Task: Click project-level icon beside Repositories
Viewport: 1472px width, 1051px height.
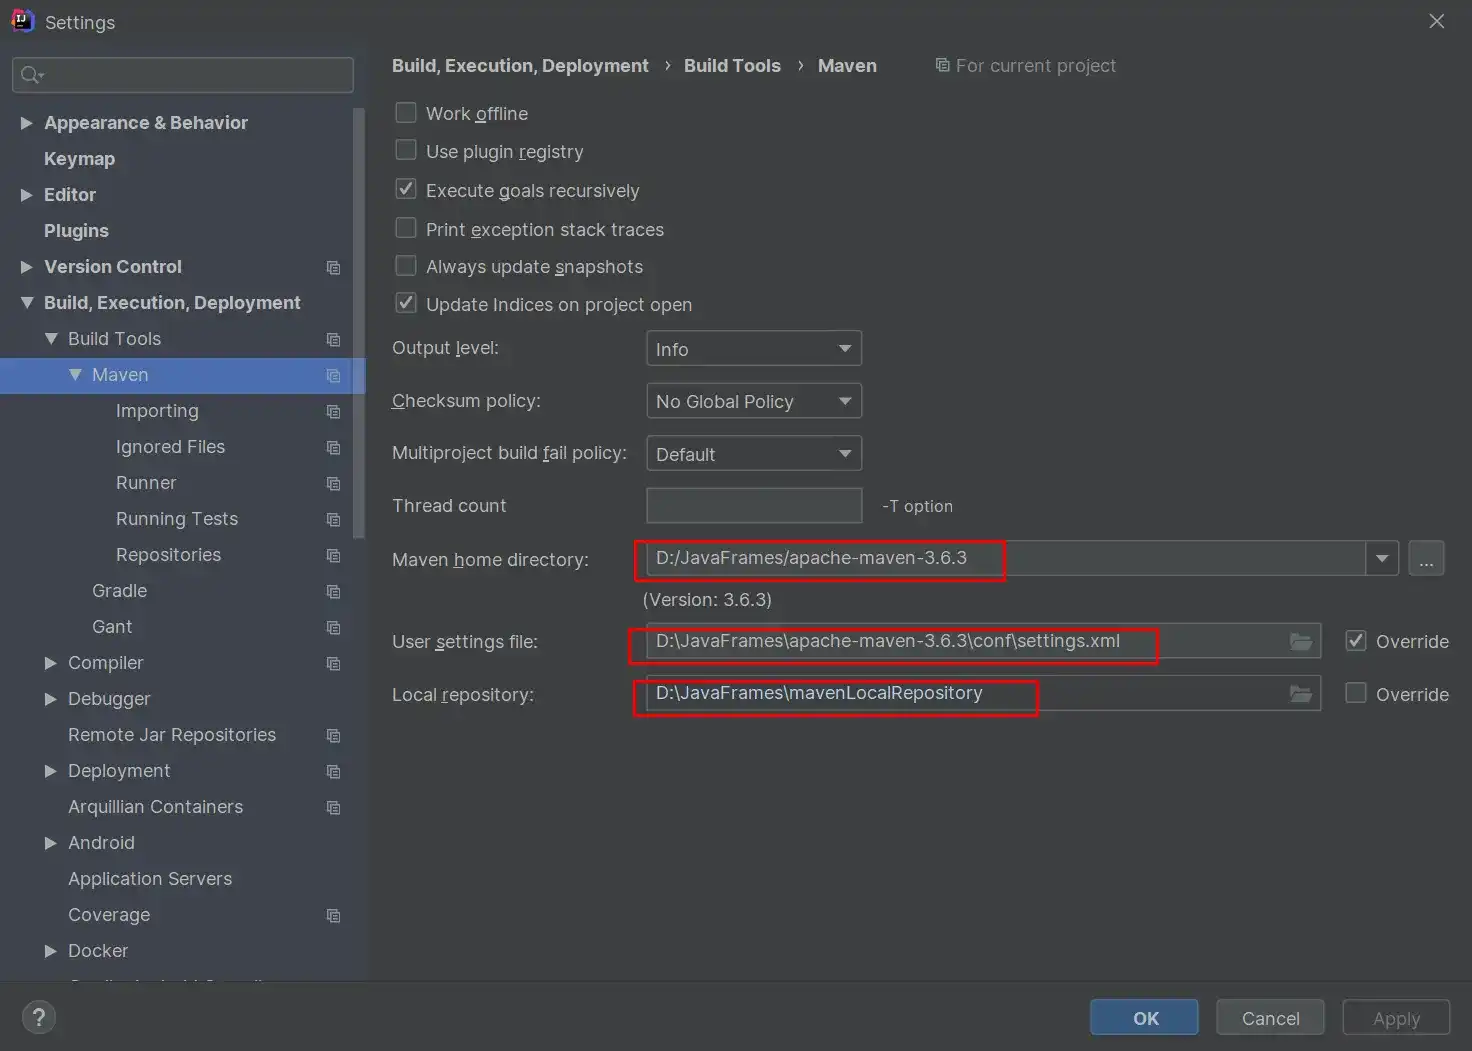Action: [333, 555]
